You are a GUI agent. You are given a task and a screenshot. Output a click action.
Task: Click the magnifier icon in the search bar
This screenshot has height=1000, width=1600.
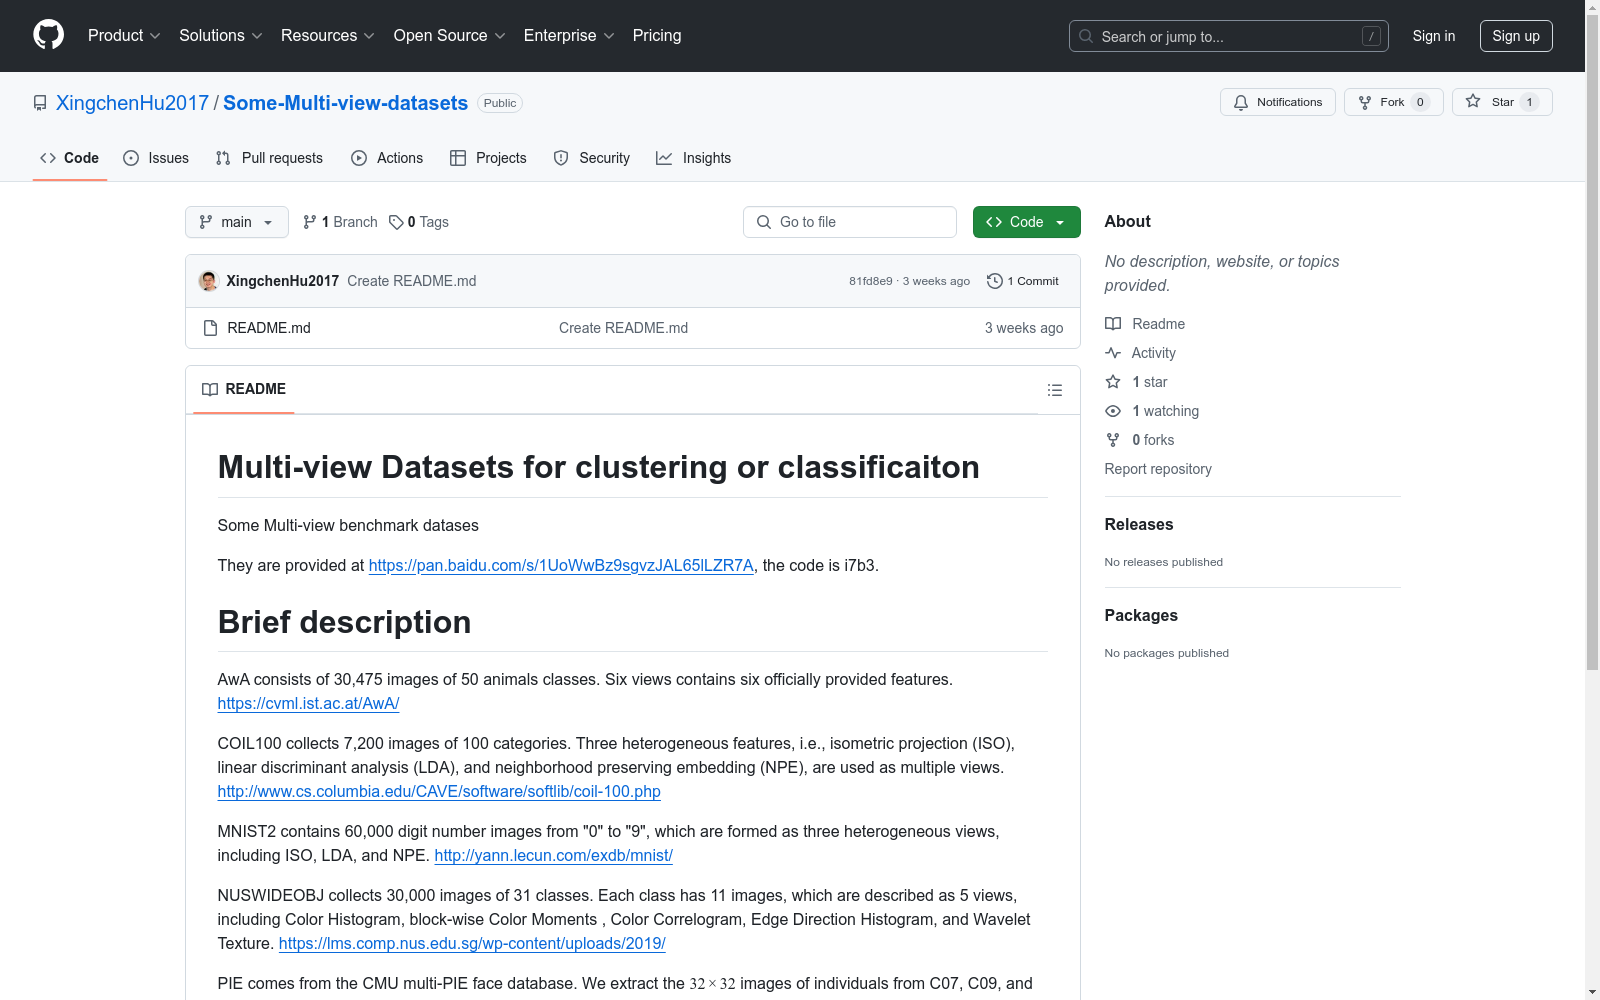[1086, 36]
